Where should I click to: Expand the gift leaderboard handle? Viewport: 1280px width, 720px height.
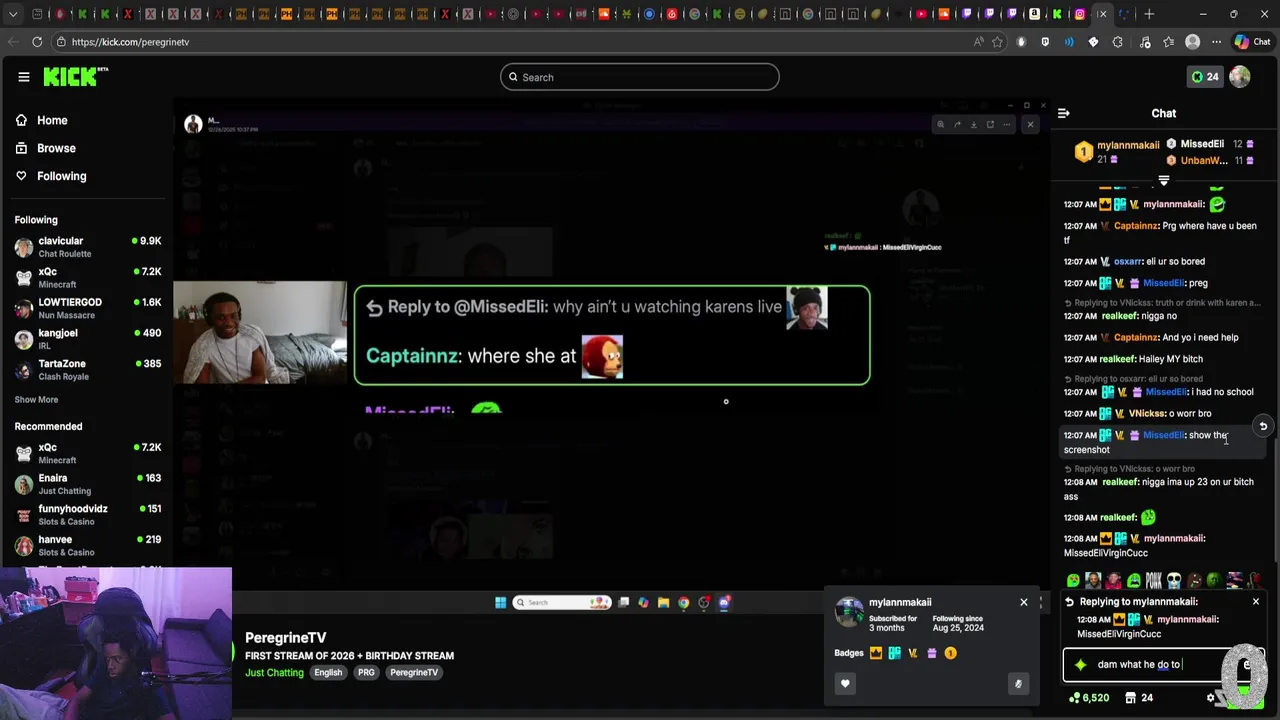tap(1163, 181)
